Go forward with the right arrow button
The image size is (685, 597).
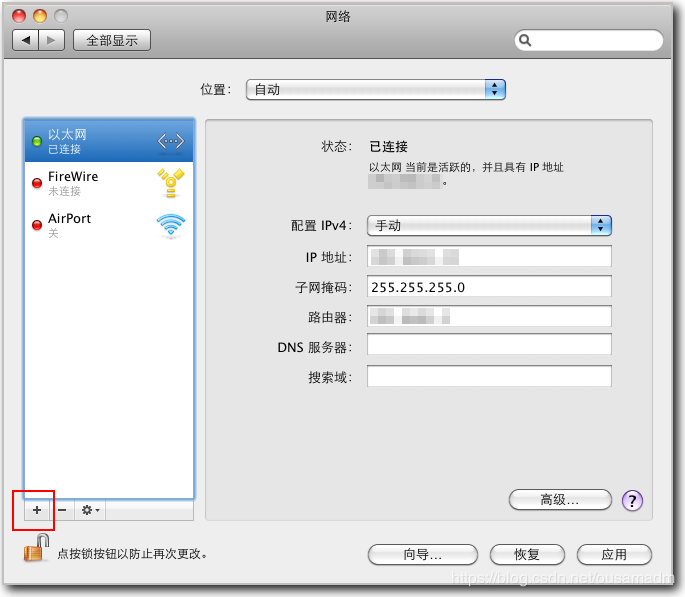click(x=52, y=40)
